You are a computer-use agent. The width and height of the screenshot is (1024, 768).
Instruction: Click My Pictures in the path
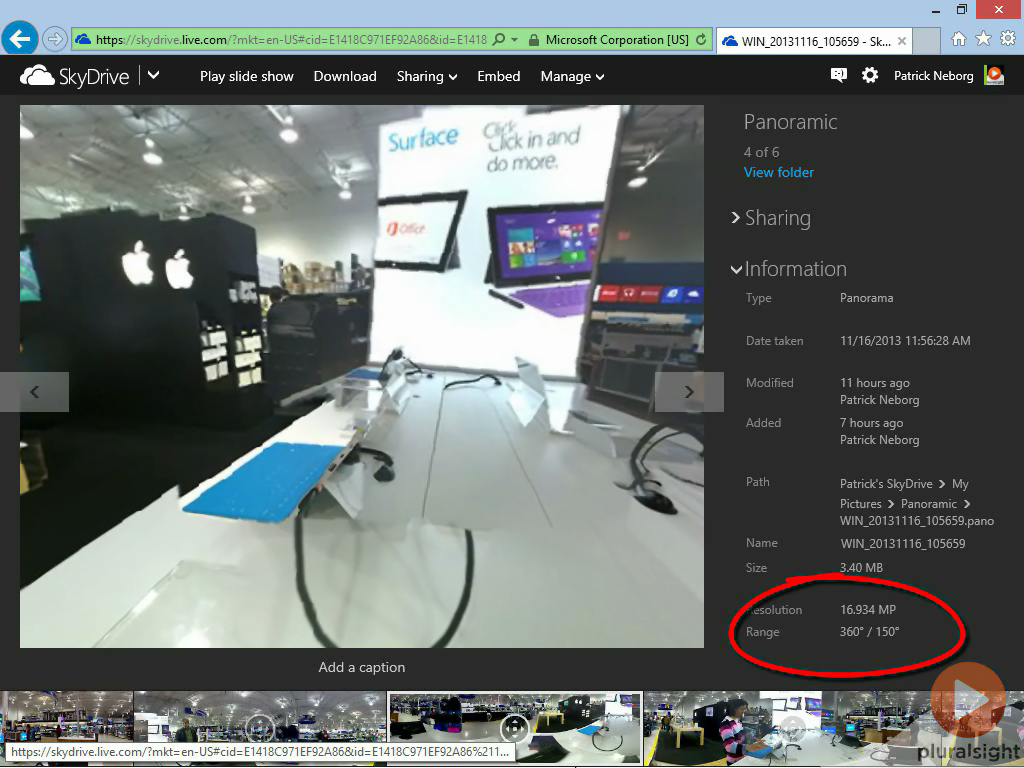tap(904, 494)
